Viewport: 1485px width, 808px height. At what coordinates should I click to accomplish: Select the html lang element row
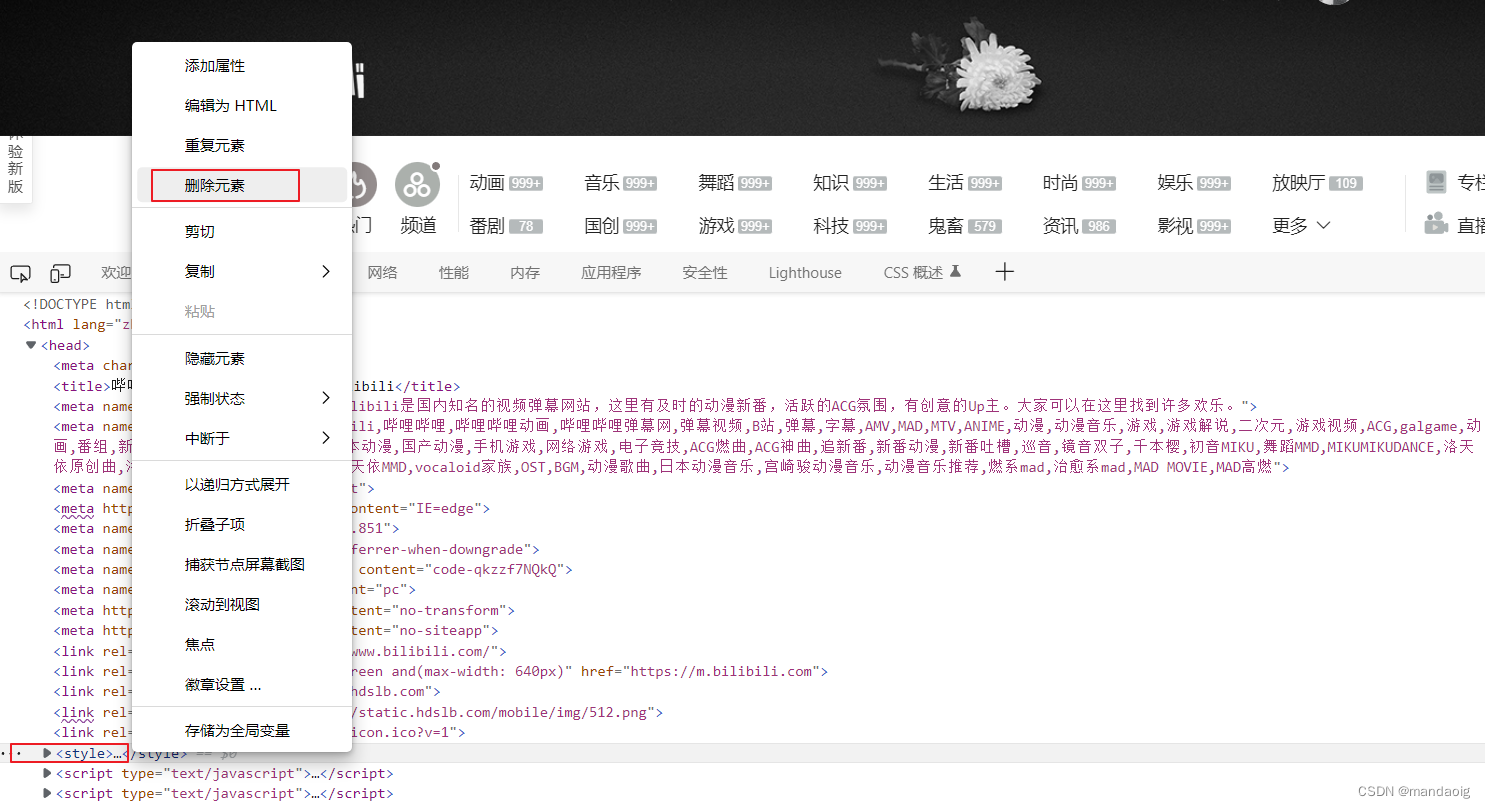click(742, 324)
